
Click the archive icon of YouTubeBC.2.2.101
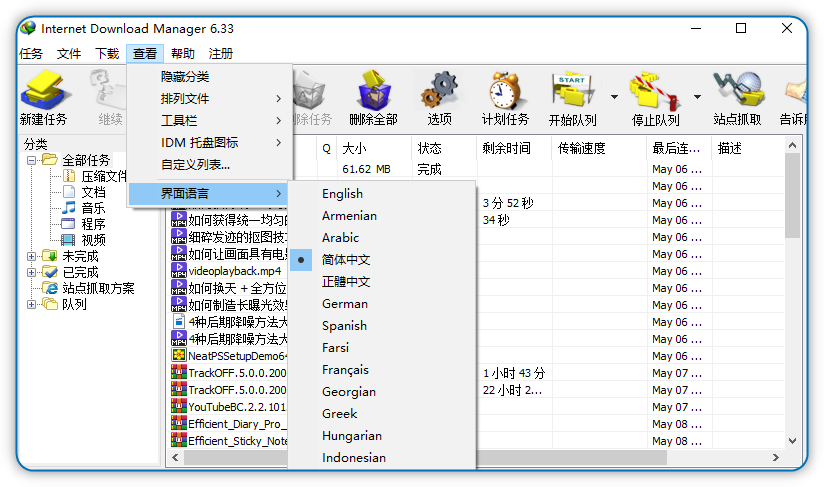pyautogui.click(x=179, y=407)
